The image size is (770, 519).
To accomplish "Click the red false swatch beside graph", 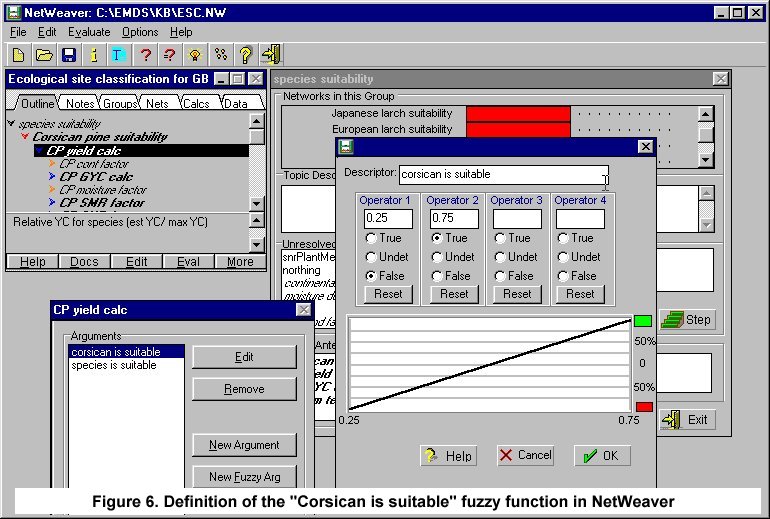I will tap(644, 407).
